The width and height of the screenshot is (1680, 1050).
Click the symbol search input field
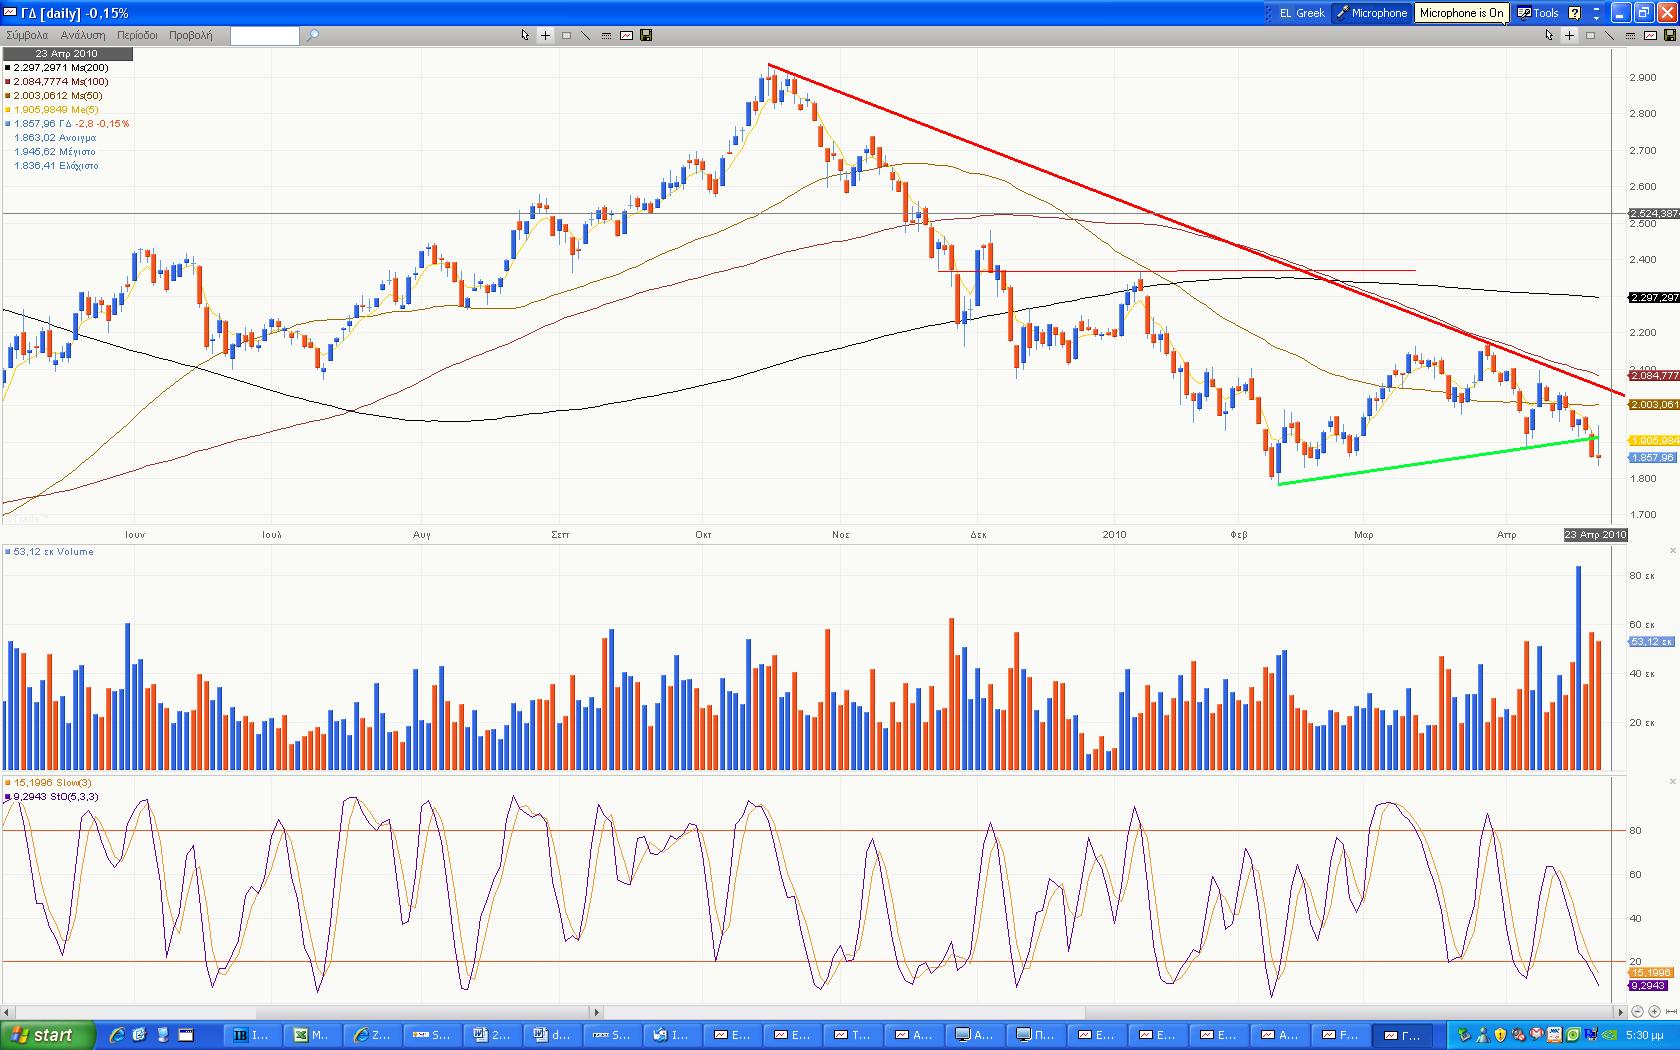pyautogui.click(x=264, y=36)
